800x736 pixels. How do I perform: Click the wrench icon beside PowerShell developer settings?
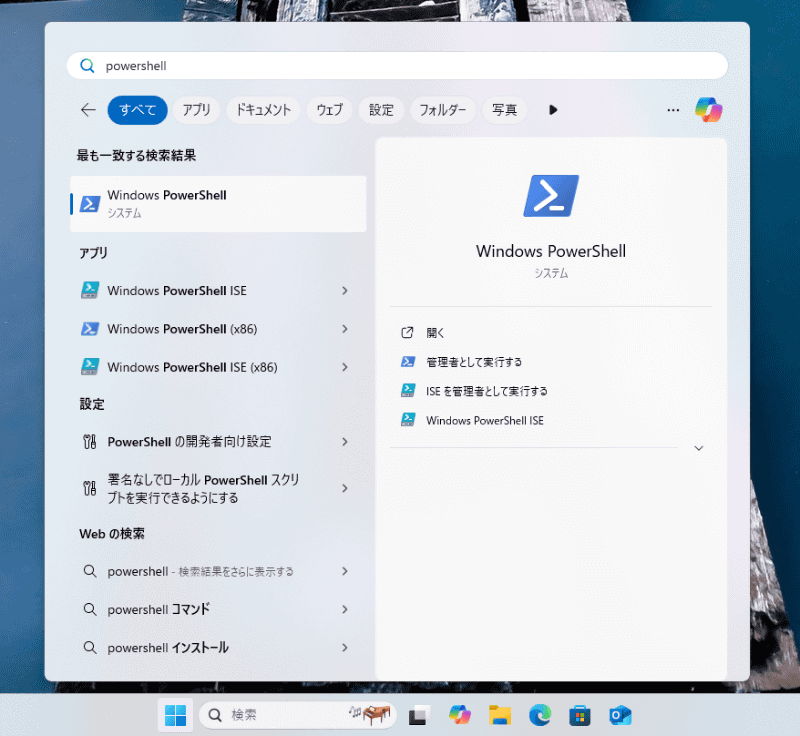pos(89,441)
